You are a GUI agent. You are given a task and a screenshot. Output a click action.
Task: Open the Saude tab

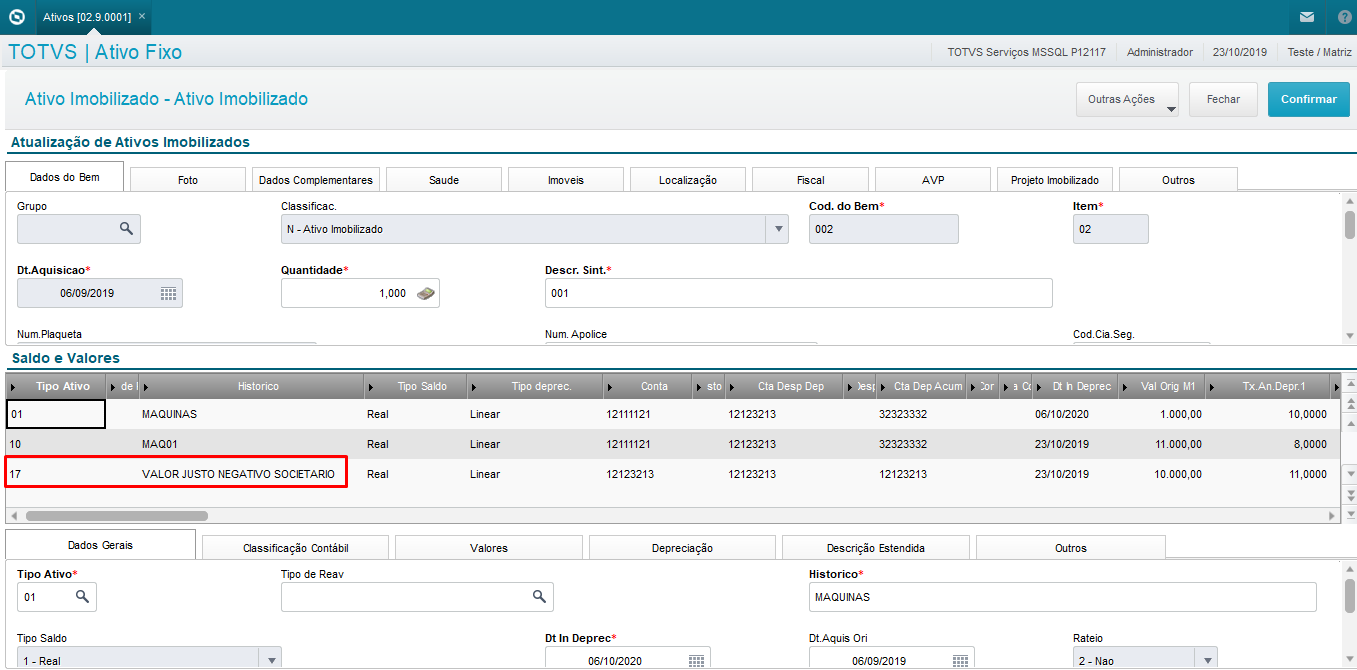tap(444, 180)
